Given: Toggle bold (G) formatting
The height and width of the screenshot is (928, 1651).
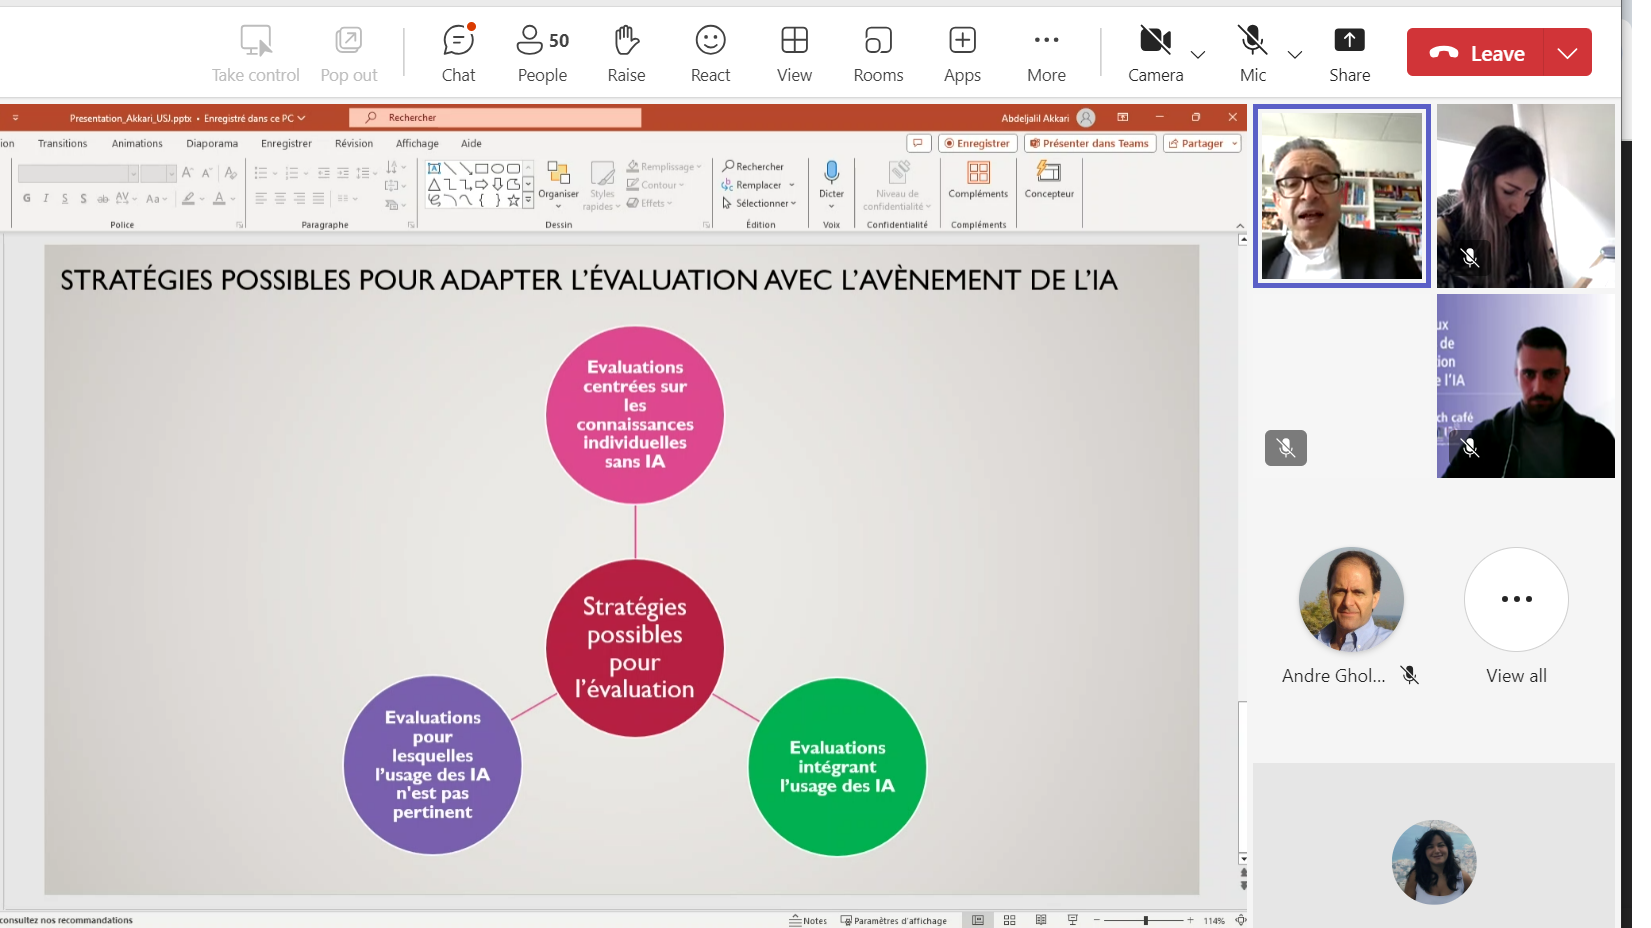Looking at the screenshot, I should pos(27,198).
